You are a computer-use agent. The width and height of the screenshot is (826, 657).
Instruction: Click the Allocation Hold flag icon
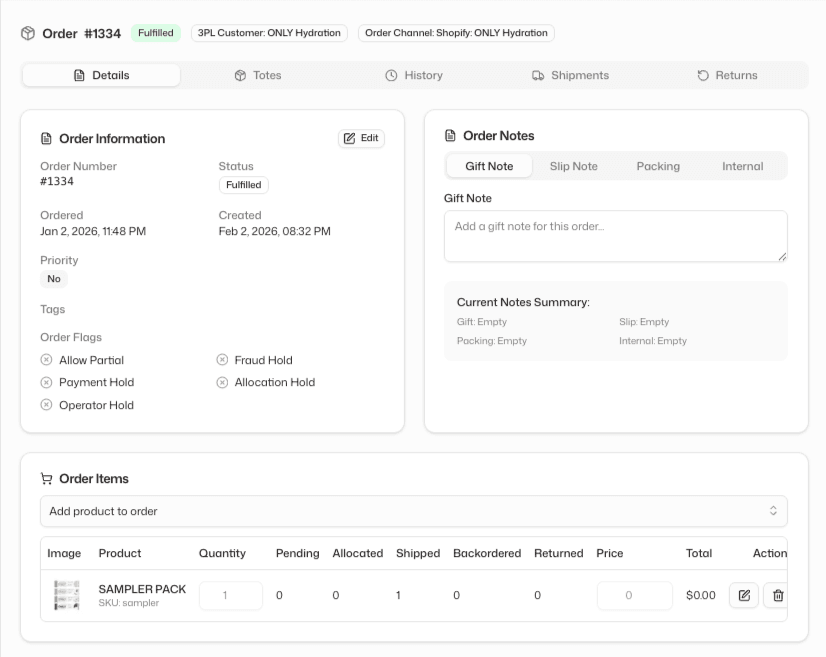click(222, 382)
